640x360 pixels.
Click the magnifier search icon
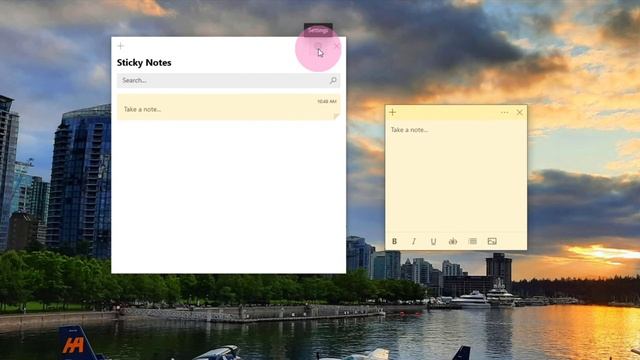click(333, 80)
